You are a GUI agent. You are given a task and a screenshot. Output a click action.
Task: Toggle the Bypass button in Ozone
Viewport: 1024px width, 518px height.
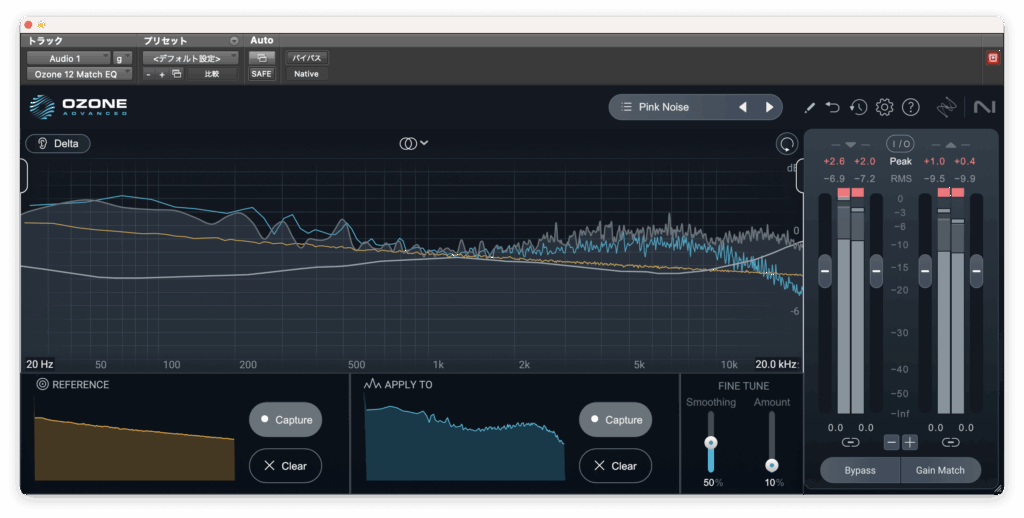[x=859, y=470]
